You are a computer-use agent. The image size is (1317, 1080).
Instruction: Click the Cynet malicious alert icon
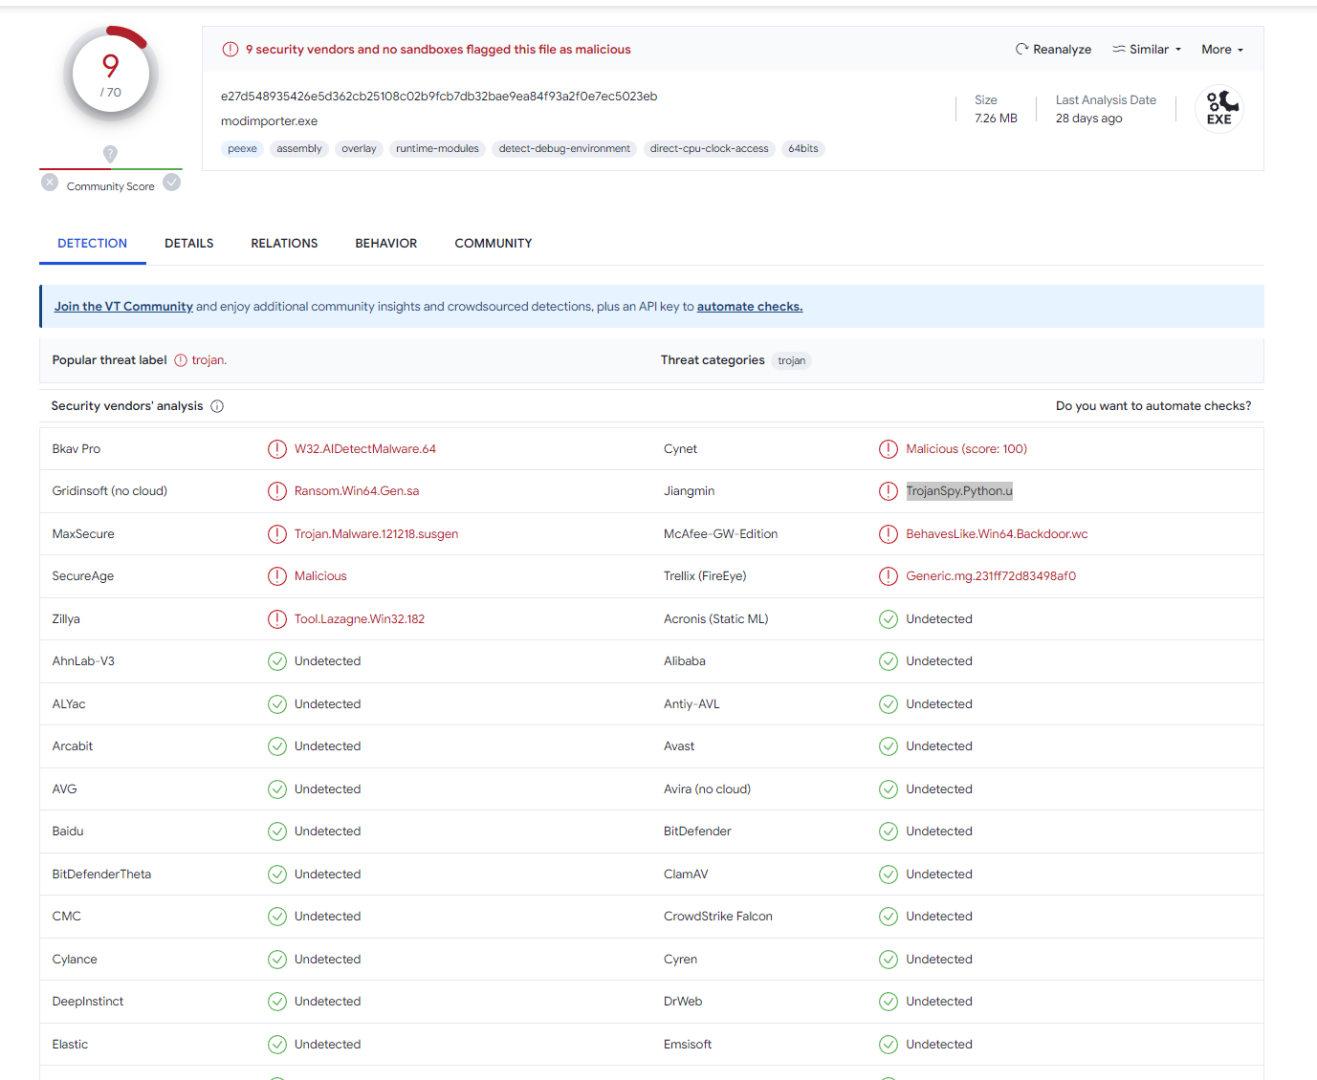click(888, 449)
